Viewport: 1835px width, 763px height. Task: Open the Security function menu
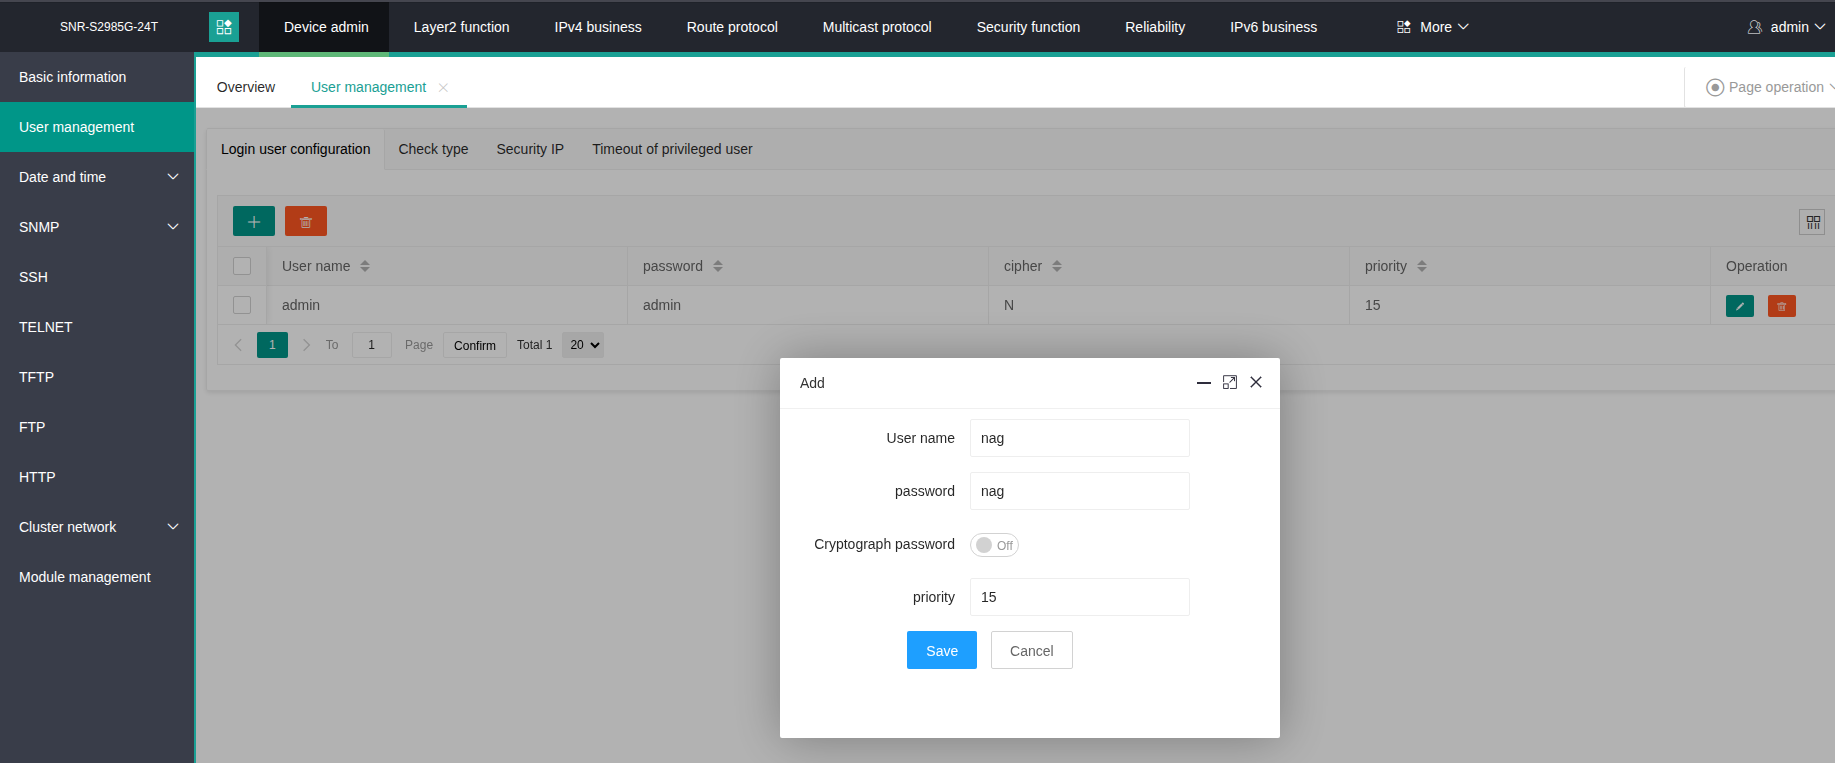pyautogui.click(x=1028, y=27)
